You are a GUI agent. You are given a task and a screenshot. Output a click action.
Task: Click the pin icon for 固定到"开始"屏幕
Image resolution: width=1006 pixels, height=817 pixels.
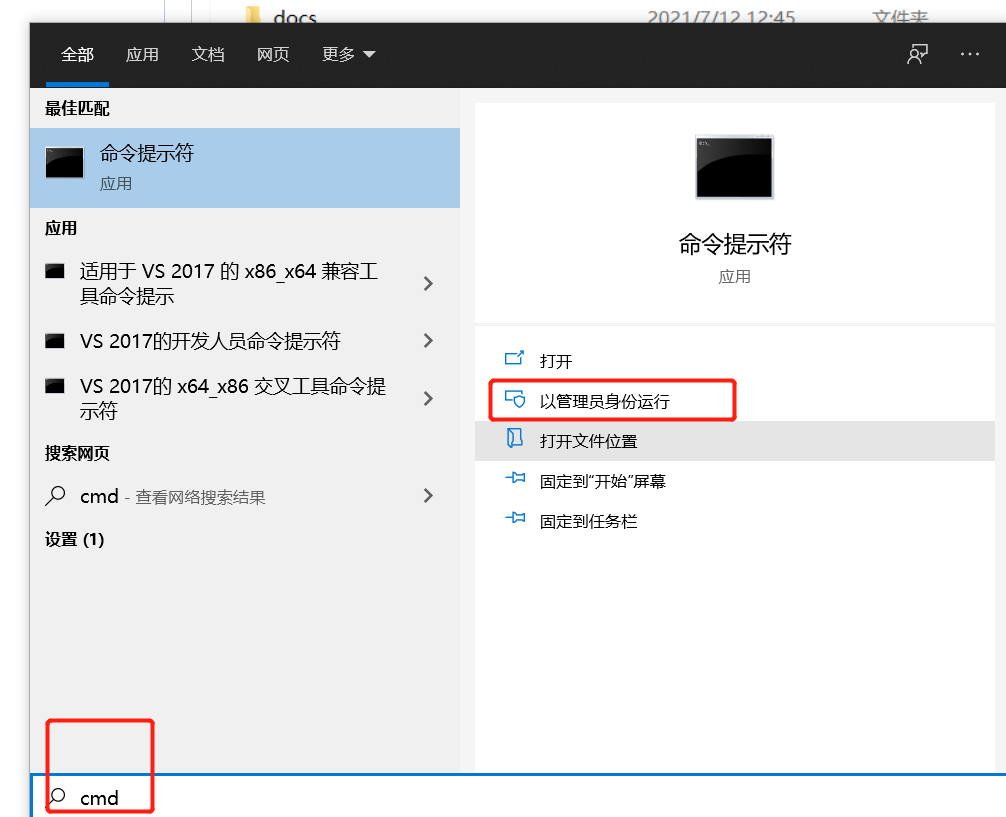[x=515, y=478]
